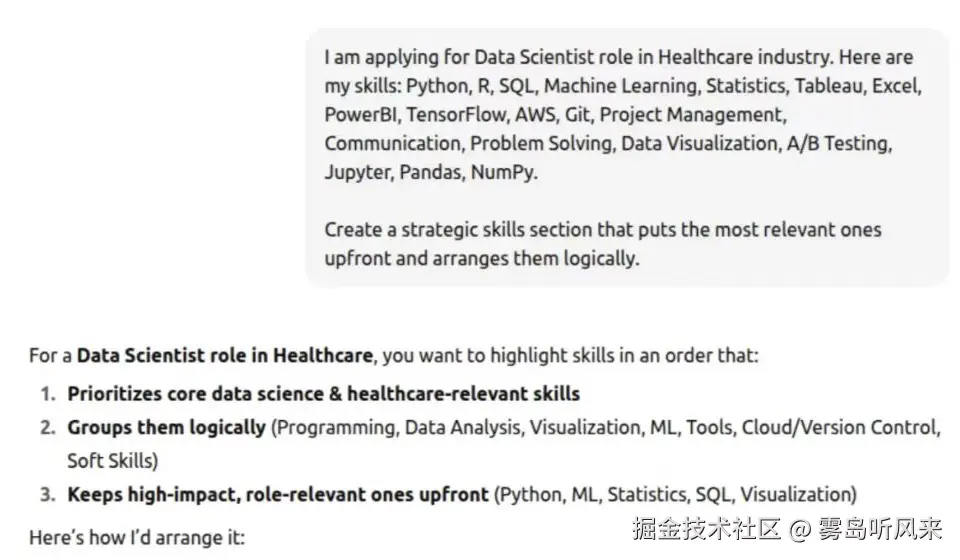The image size is (960, 560).
Task: Click "Project Management" in the user message
Action: (x=692, y=115)
